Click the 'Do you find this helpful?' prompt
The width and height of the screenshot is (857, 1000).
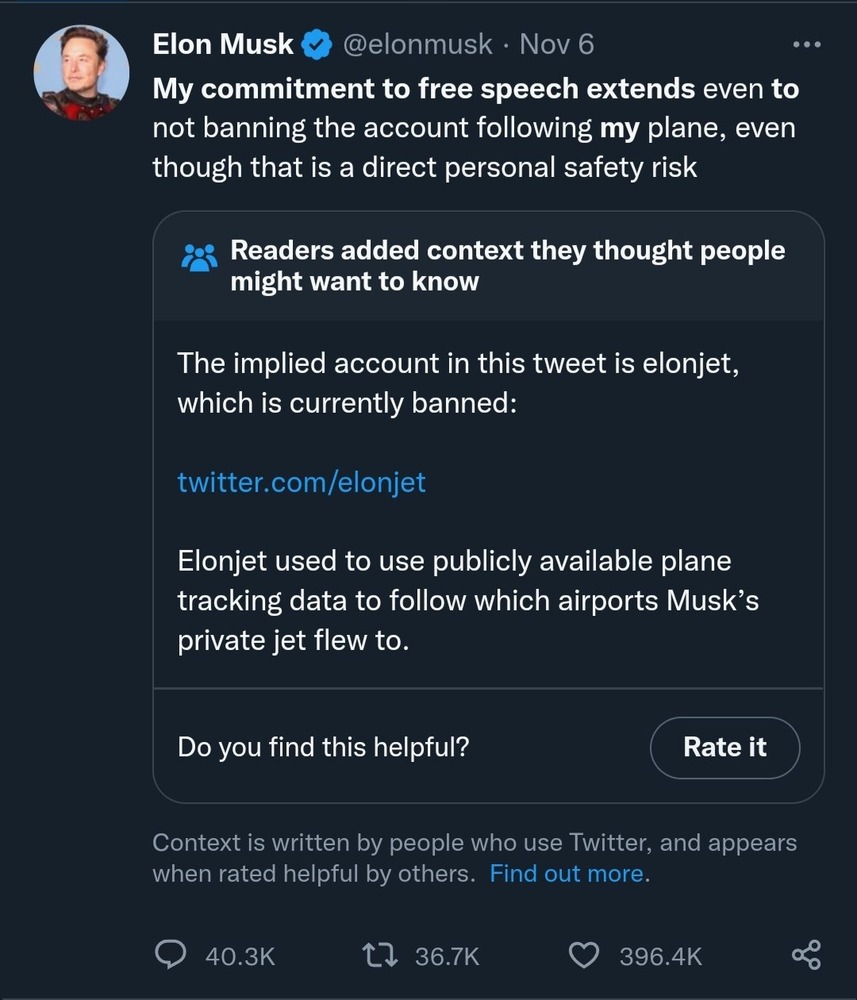tap(323, 747)
